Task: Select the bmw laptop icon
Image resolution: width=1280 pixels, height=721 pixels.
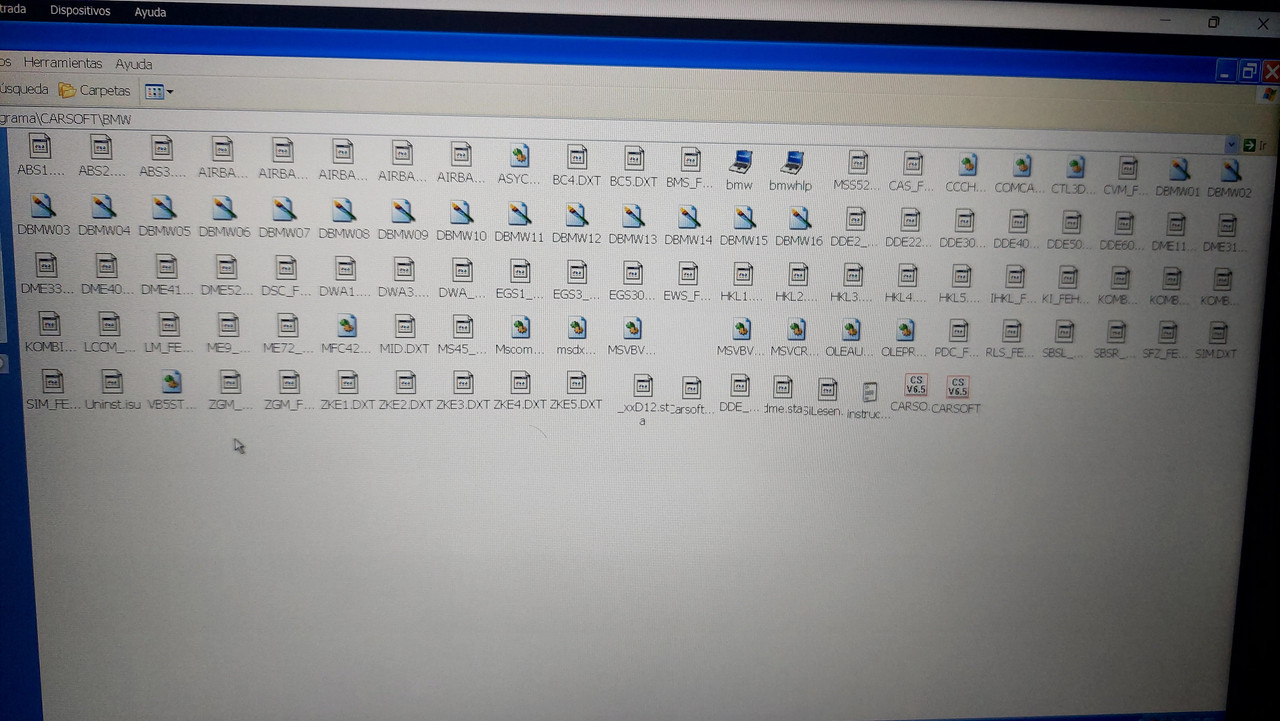Action: (740, 161)
